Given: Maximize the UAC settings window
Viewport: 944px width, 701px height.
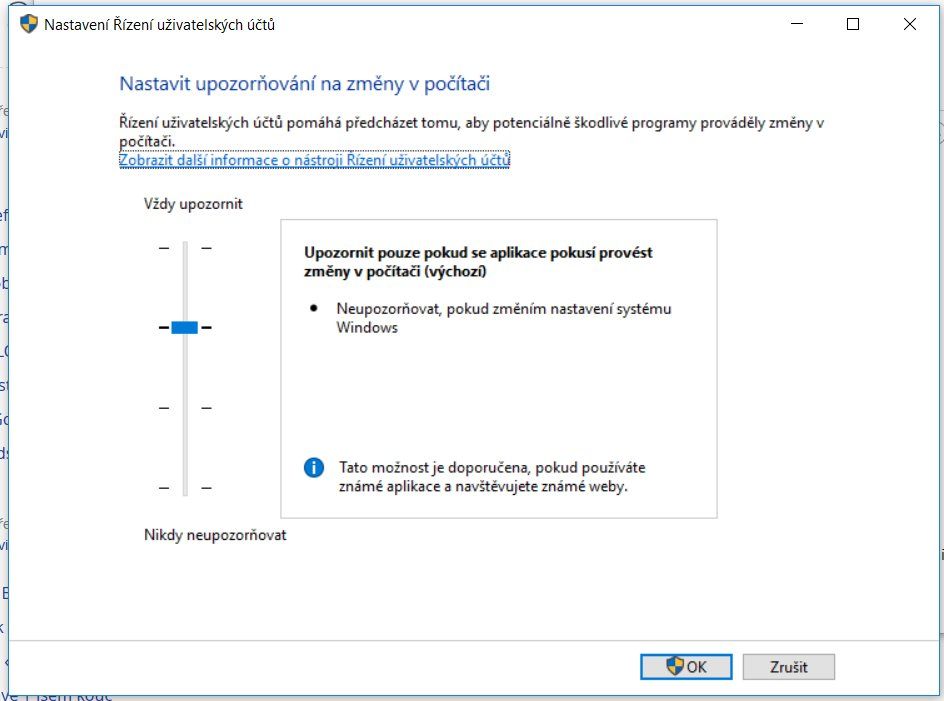Looking at the screenshot, I should [852, 24].
